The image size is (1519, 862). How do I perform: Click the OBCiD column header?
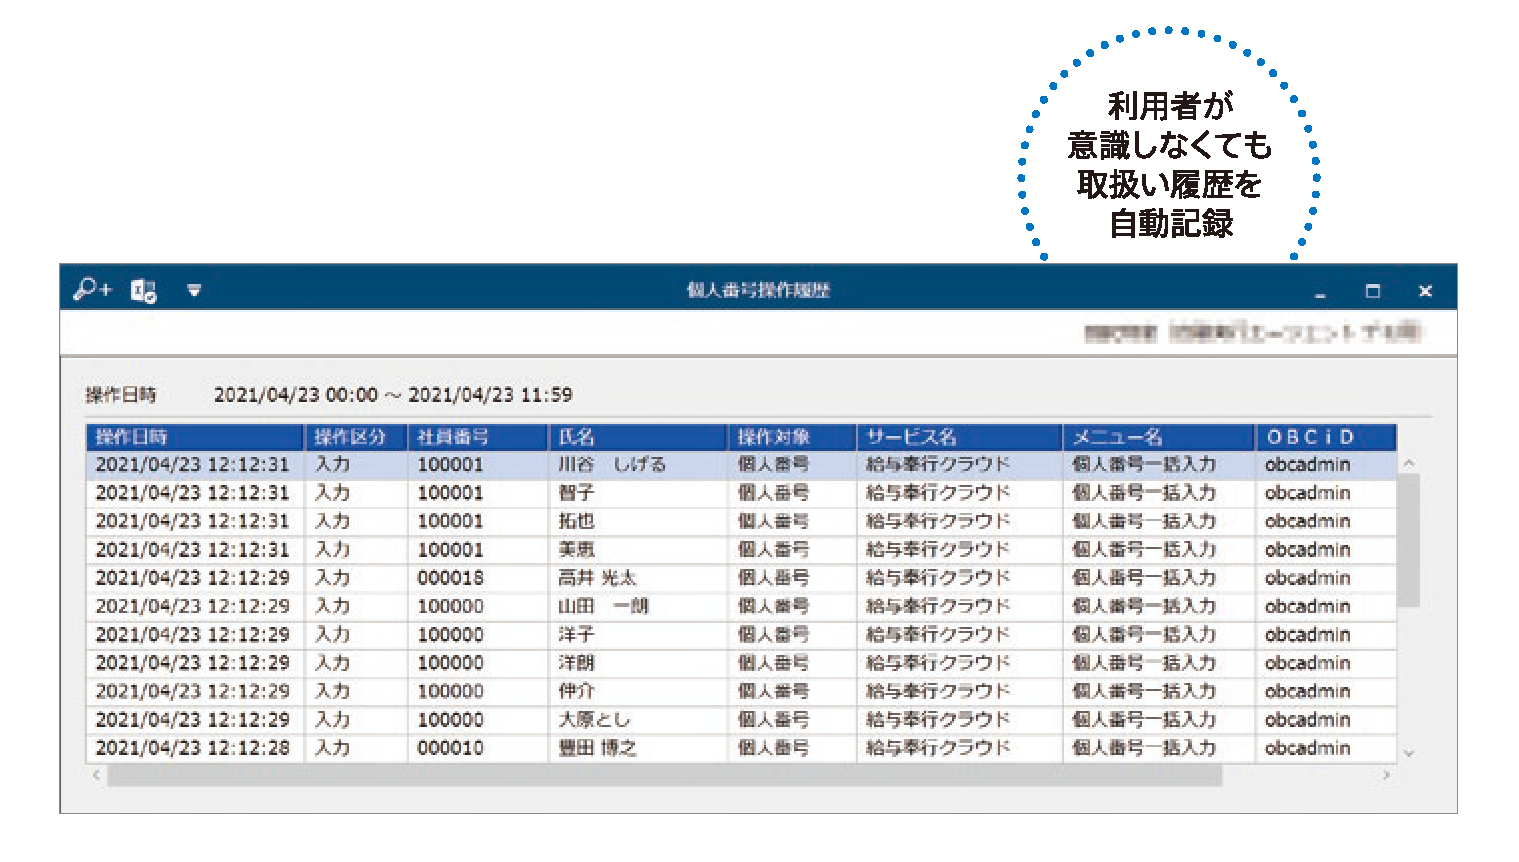[1326, 437]
